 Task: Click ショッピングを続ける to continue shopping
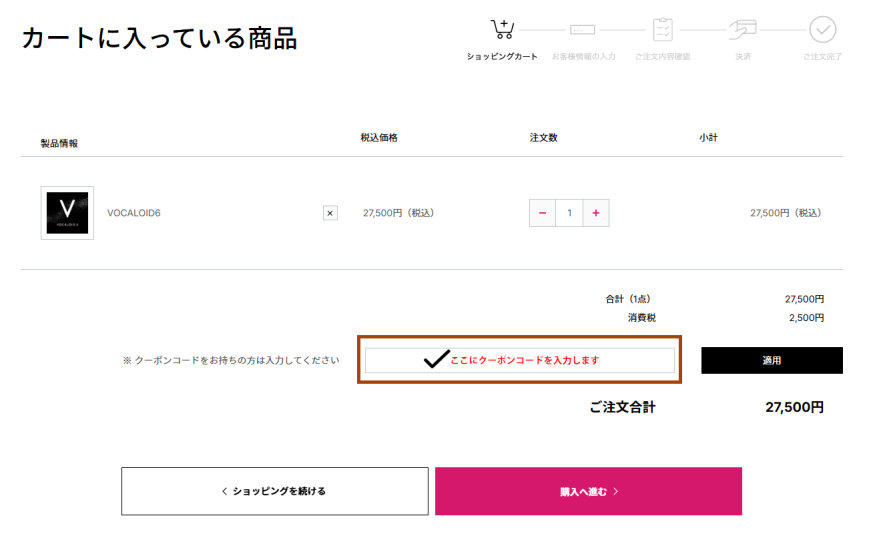tap(275, 491)
